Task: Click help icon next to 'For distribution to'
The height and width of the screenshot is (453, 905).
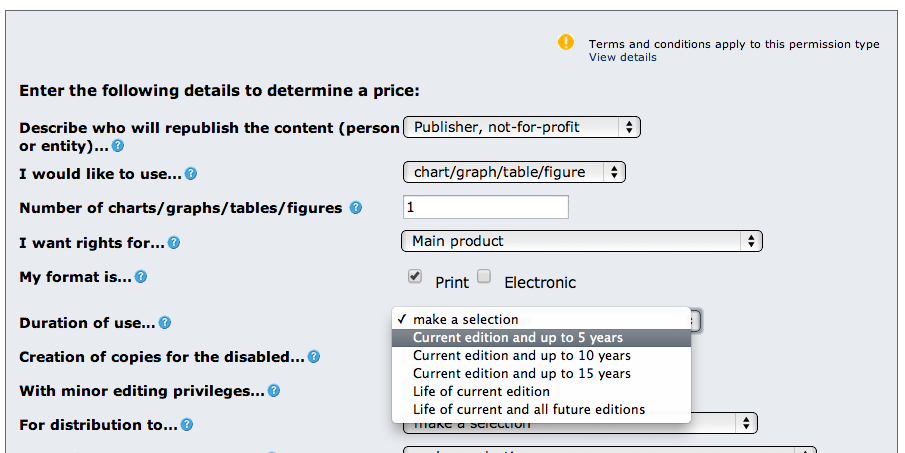Action: click(186, 425)
